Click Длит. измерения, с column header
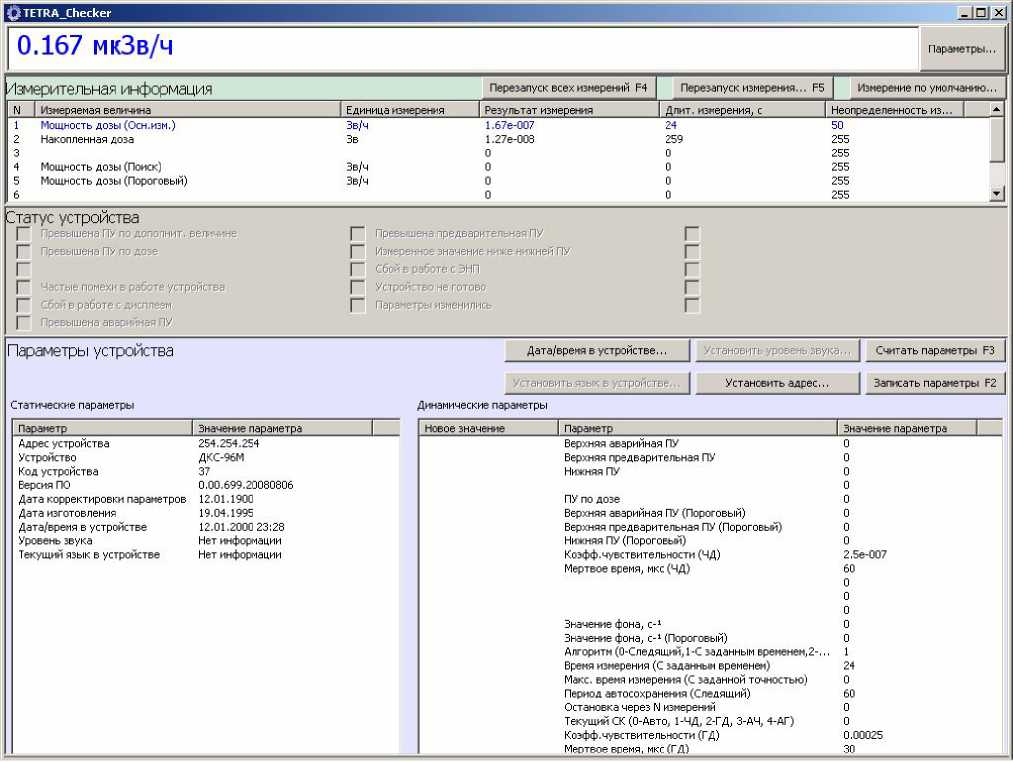Screen dimensions: 1013x762 pos(742,110)
